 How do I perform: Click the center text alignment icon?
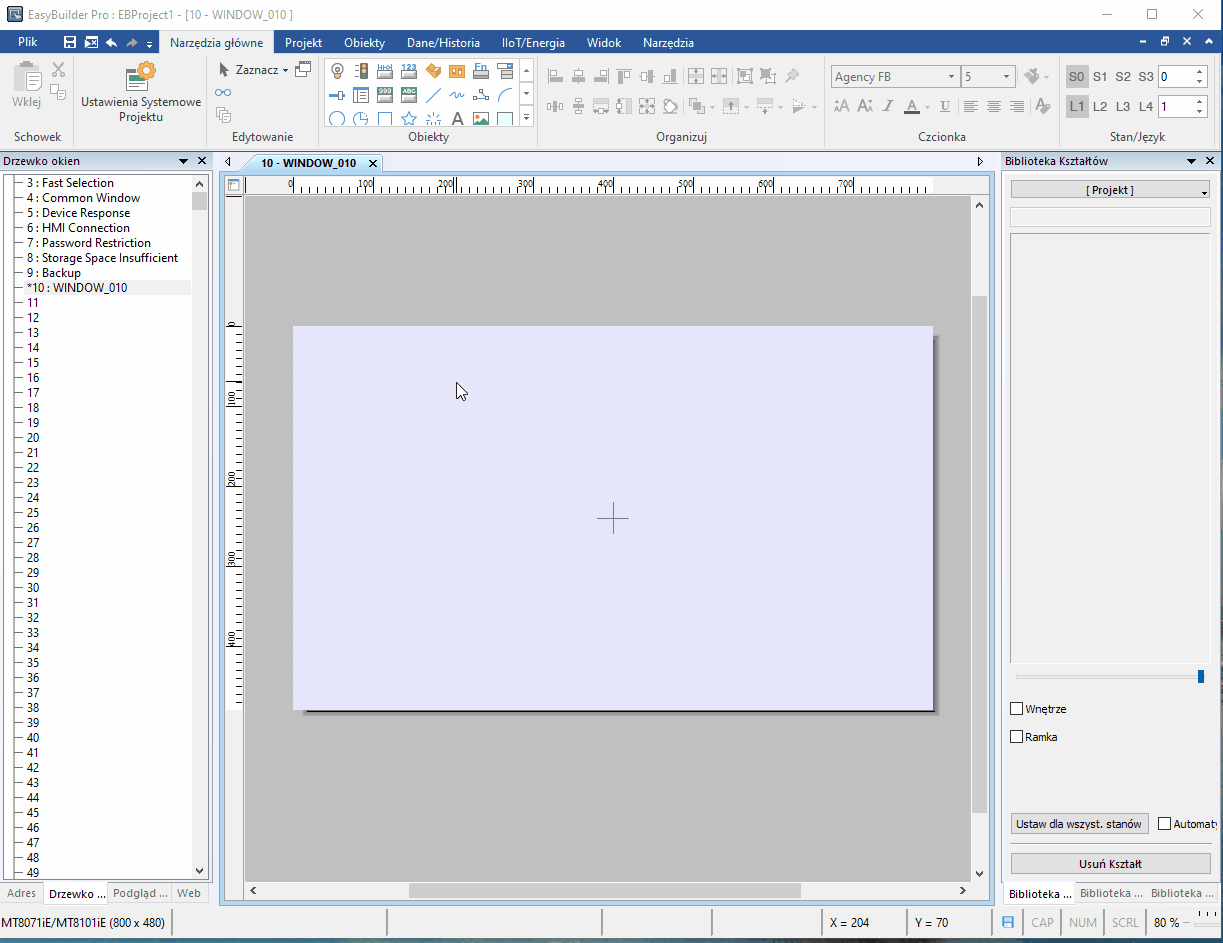pos(994,106)
